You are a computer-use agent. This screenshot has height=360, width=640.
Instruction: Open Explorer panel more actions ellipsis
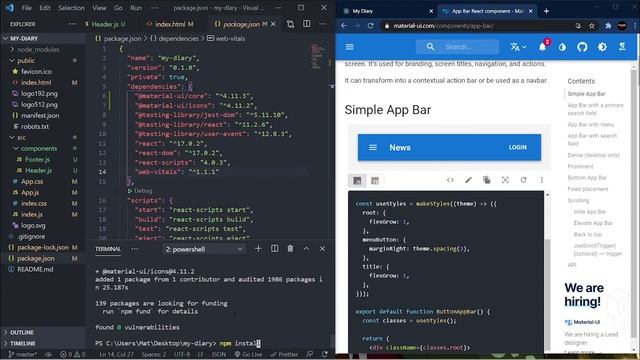tap(72, 24)
